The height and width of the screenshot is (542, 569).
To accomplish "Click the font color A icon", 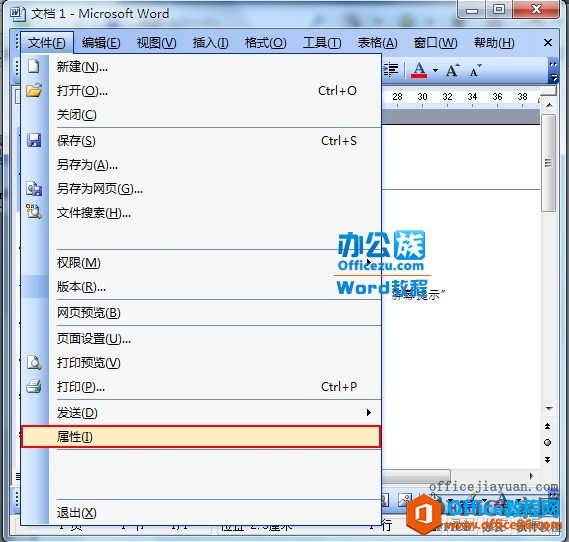I will click(x=419, y=70).
